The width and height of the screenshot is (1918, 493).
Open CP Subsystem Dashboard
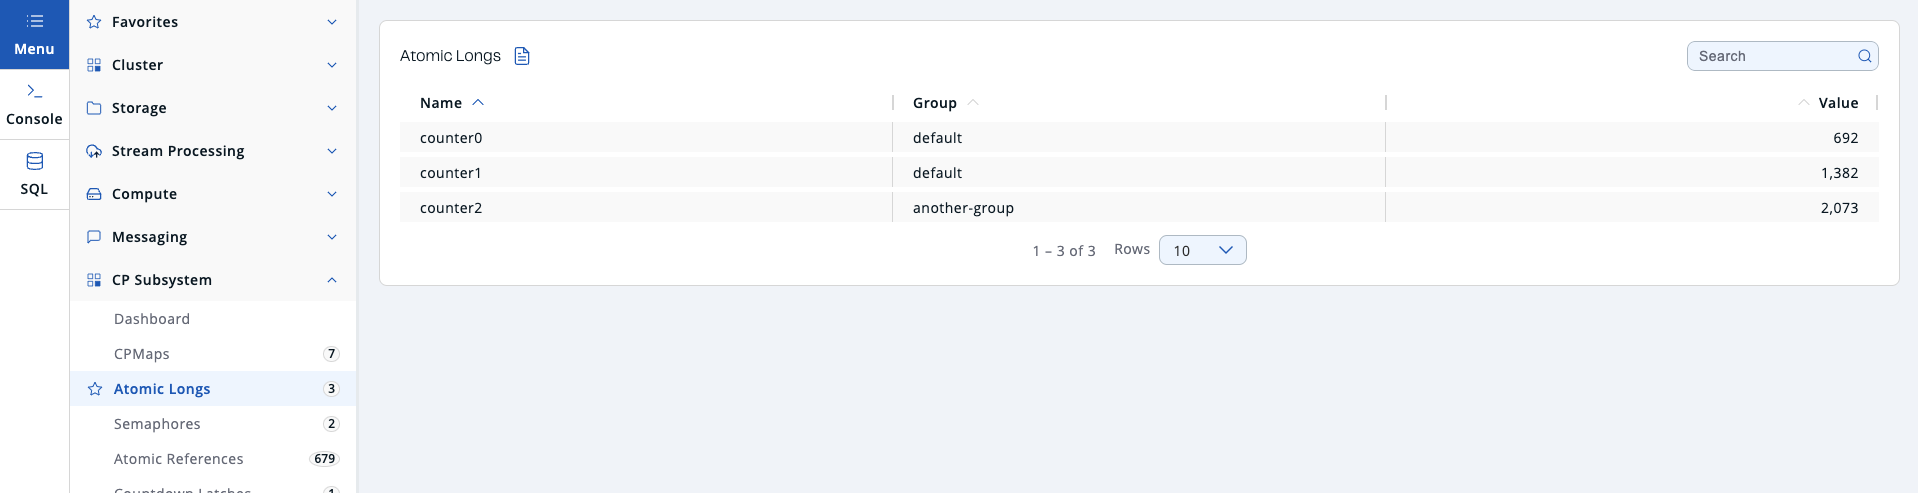click(152, 319)
